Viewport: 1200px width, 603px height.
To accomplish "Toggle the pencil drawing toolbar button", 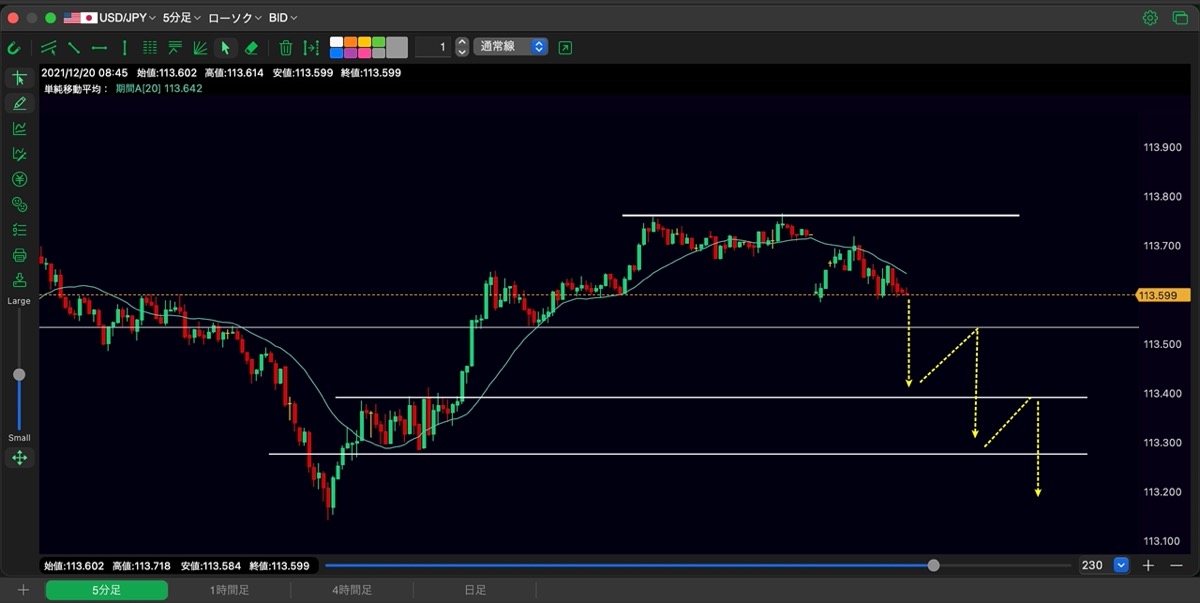I will pyautogui.click(x=19, y=103).
